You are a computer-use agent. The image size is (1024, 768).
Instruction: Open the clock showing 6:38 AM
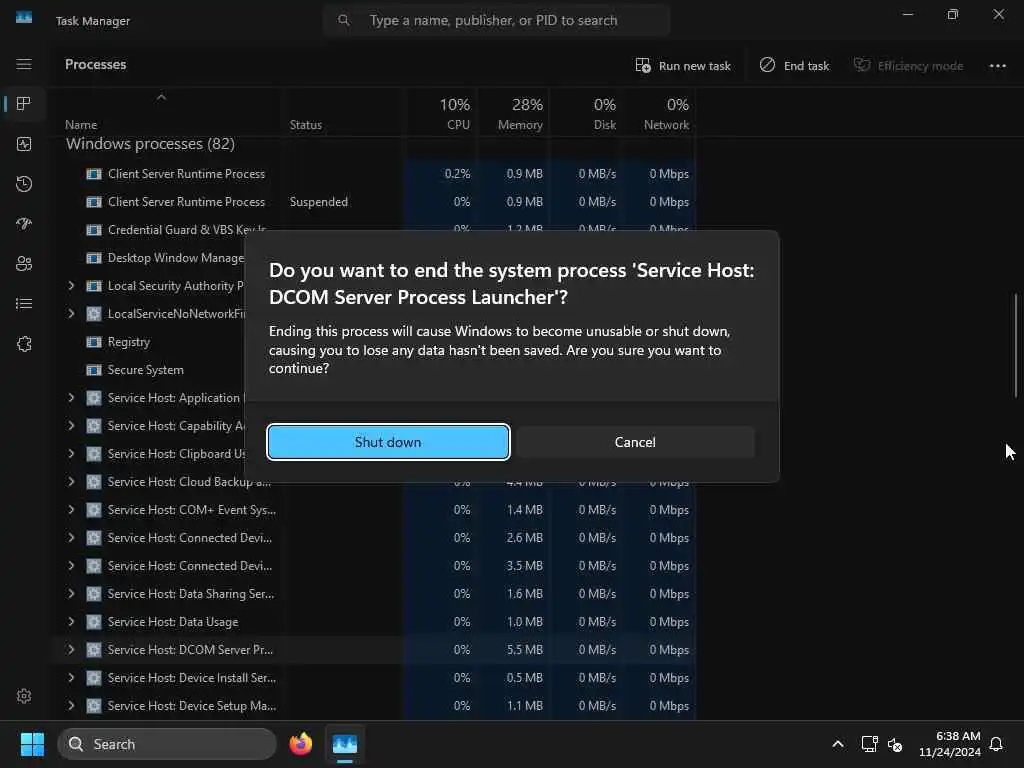tap(950, 744)
